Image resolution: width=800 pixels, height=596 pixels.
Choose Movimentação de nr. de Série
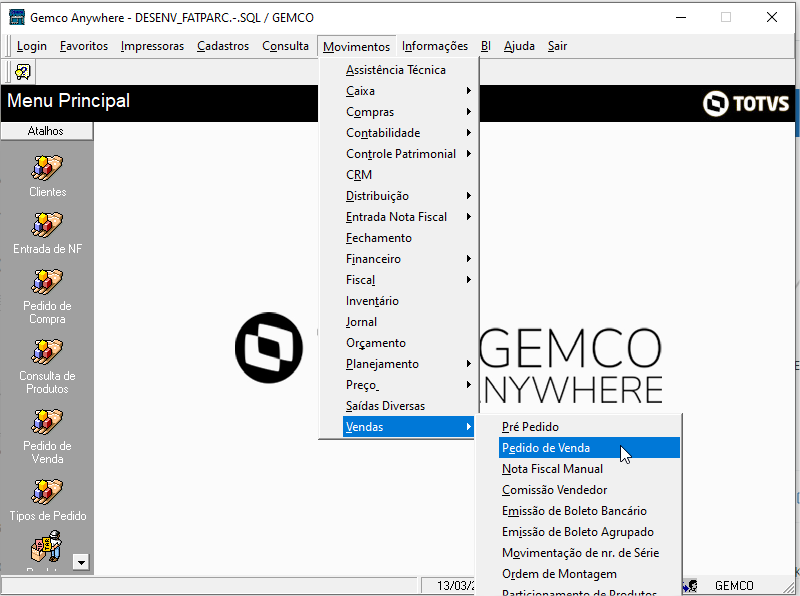(x=589, y=553)
